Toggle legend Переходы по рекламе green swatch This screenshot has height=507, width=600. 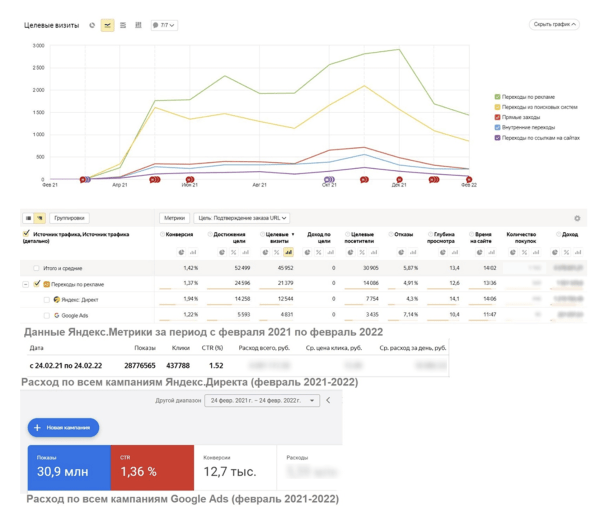497,97
